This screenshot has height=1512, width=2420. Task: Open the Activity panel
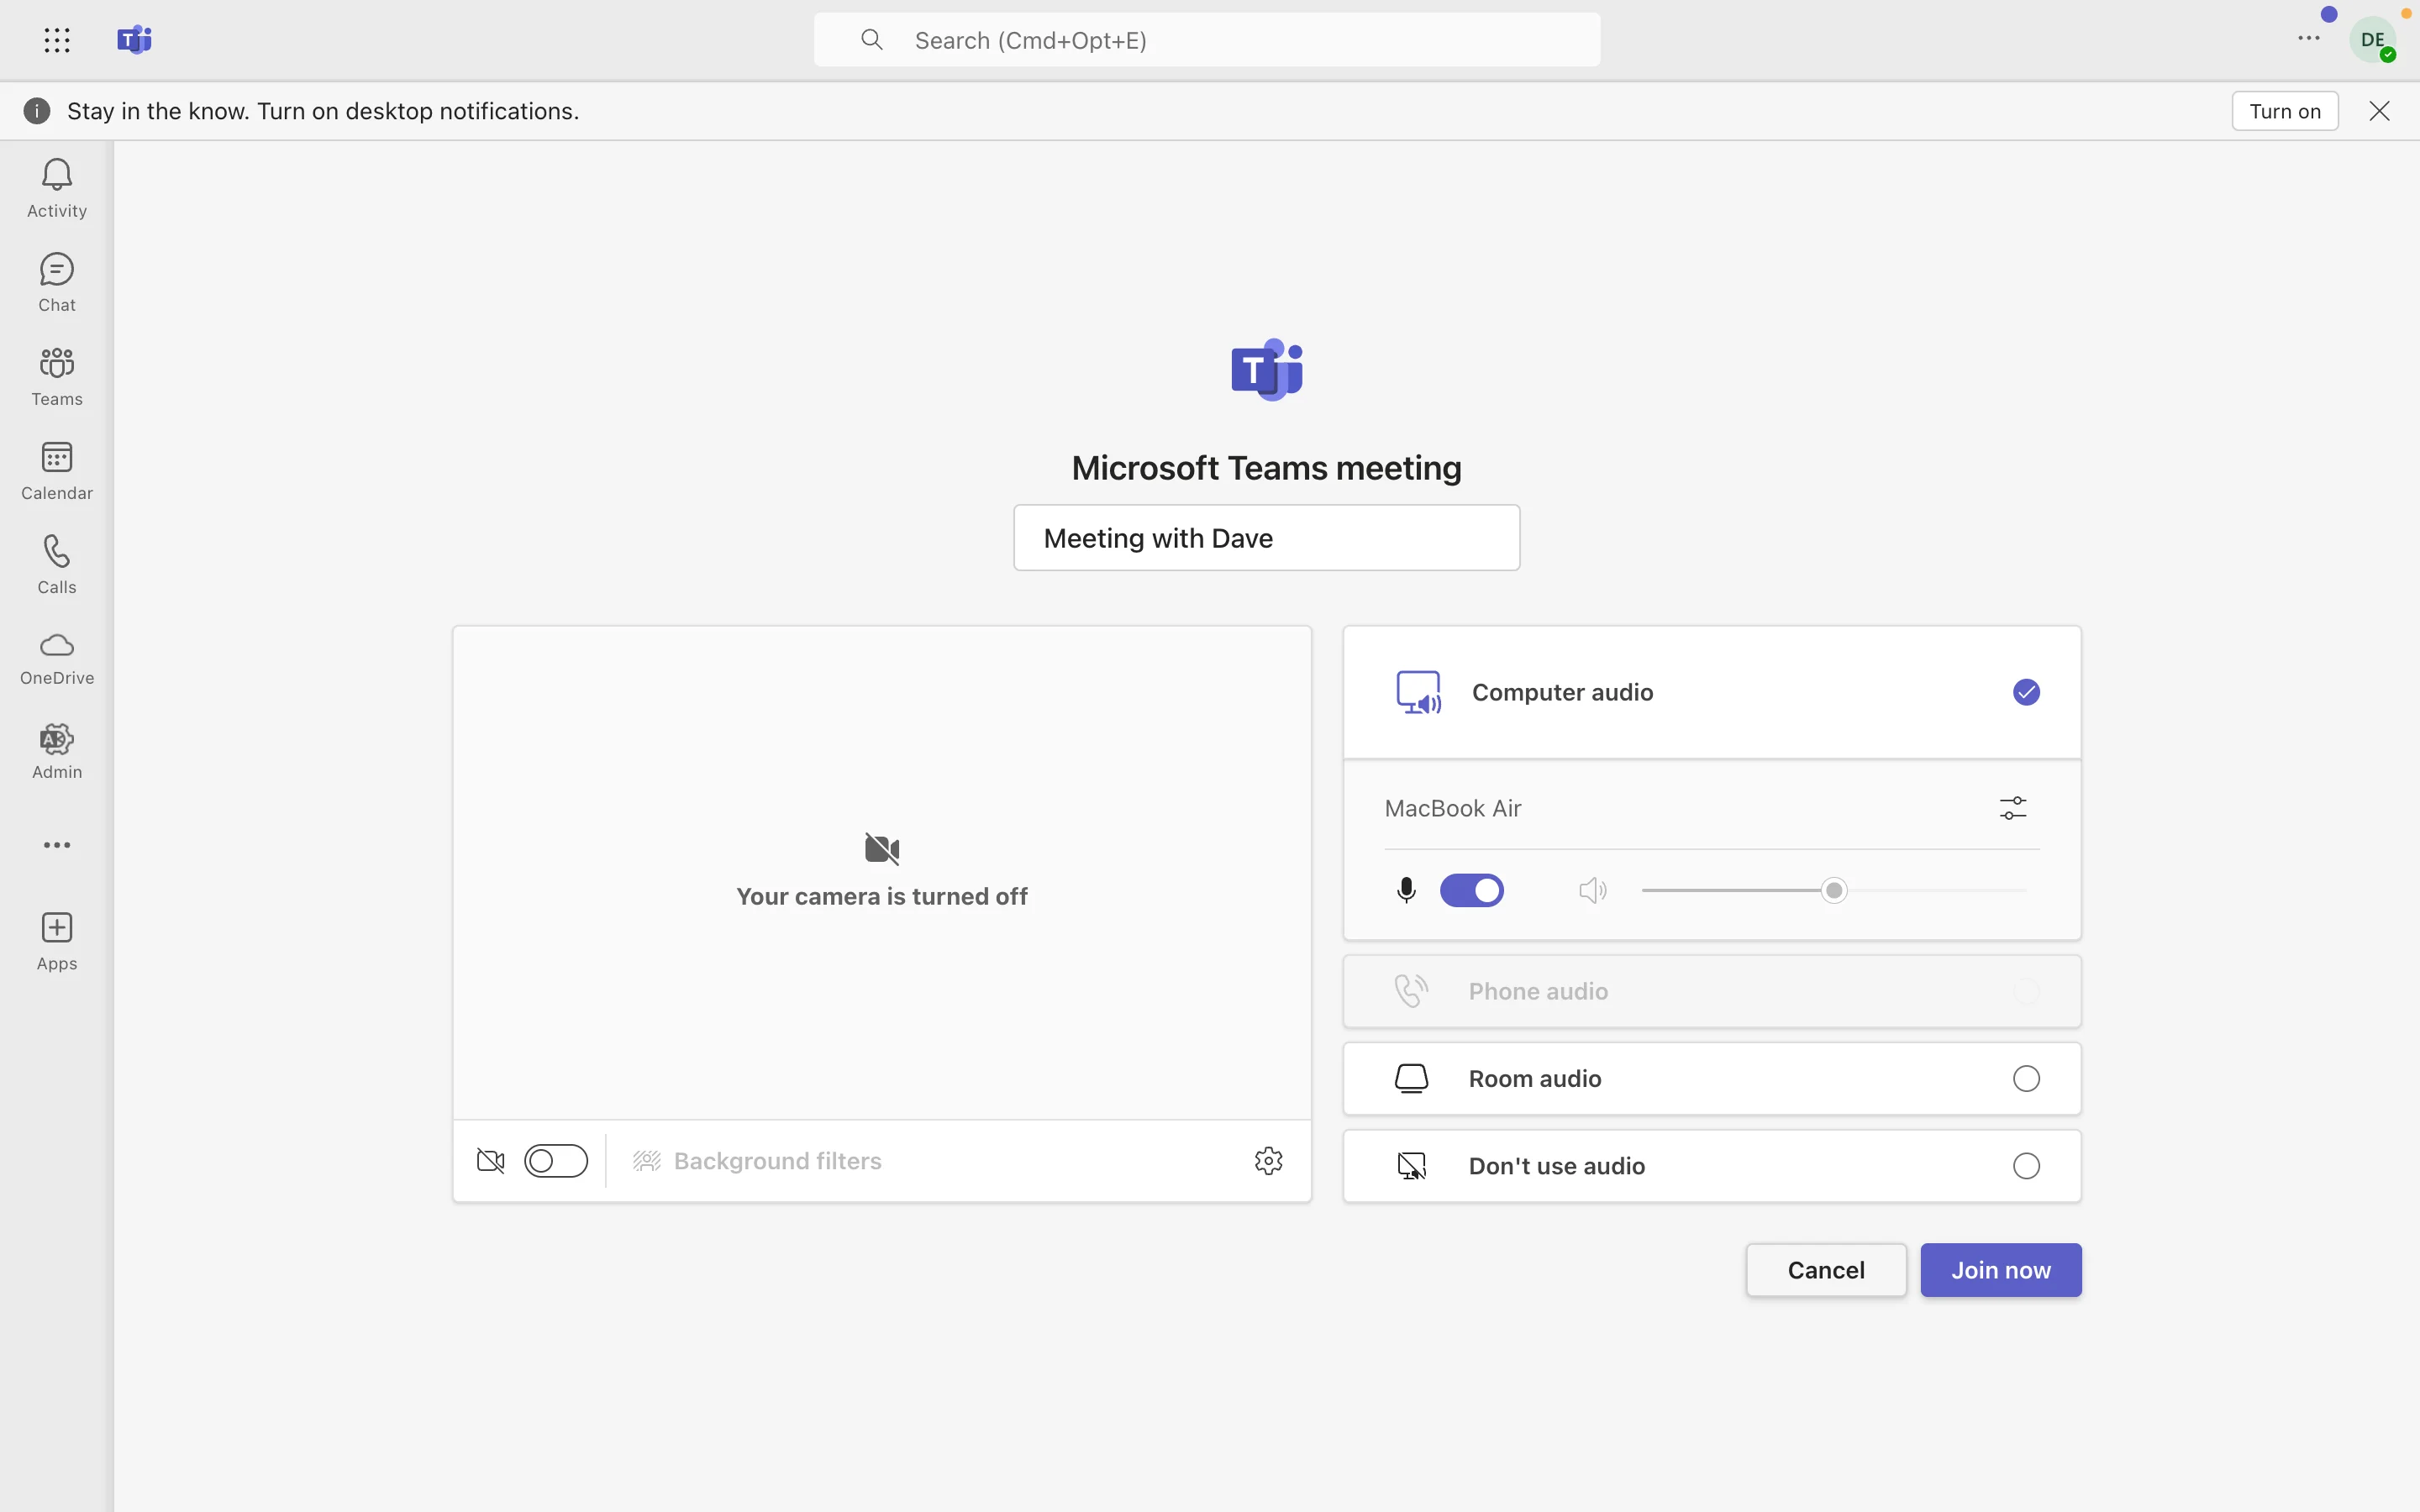point(57,186)
